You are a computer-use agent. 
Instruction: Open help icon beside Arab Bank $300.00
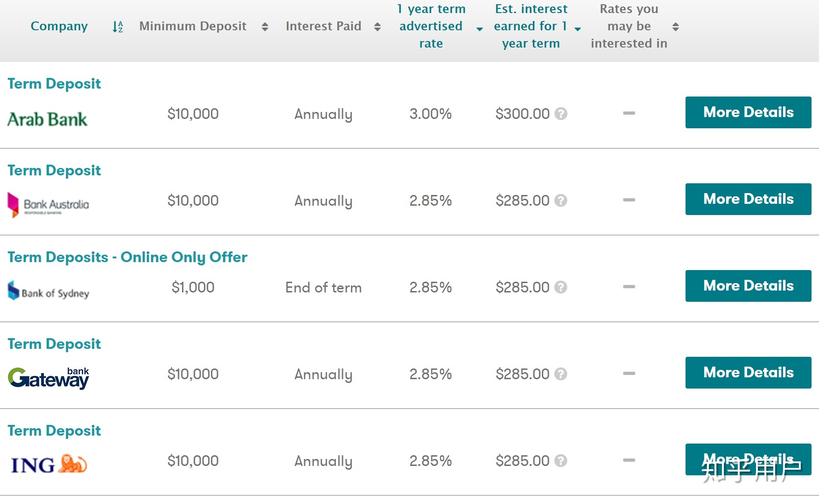point(561,114)
